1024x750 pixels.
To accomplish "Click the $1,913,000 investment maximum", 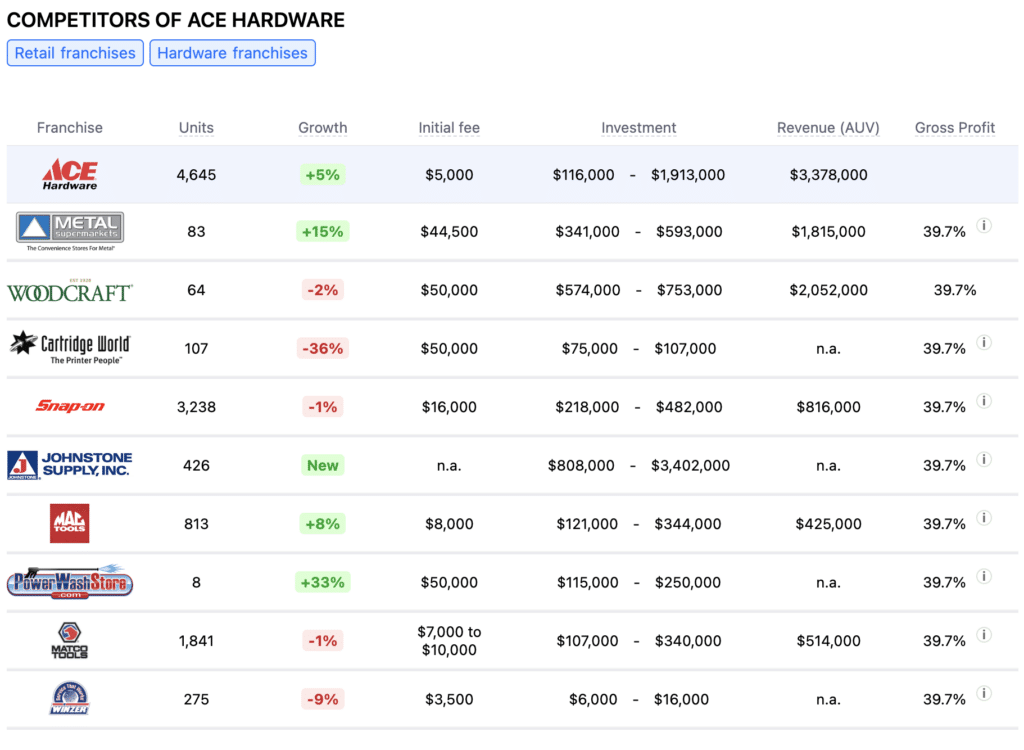I will pos(688,174).
